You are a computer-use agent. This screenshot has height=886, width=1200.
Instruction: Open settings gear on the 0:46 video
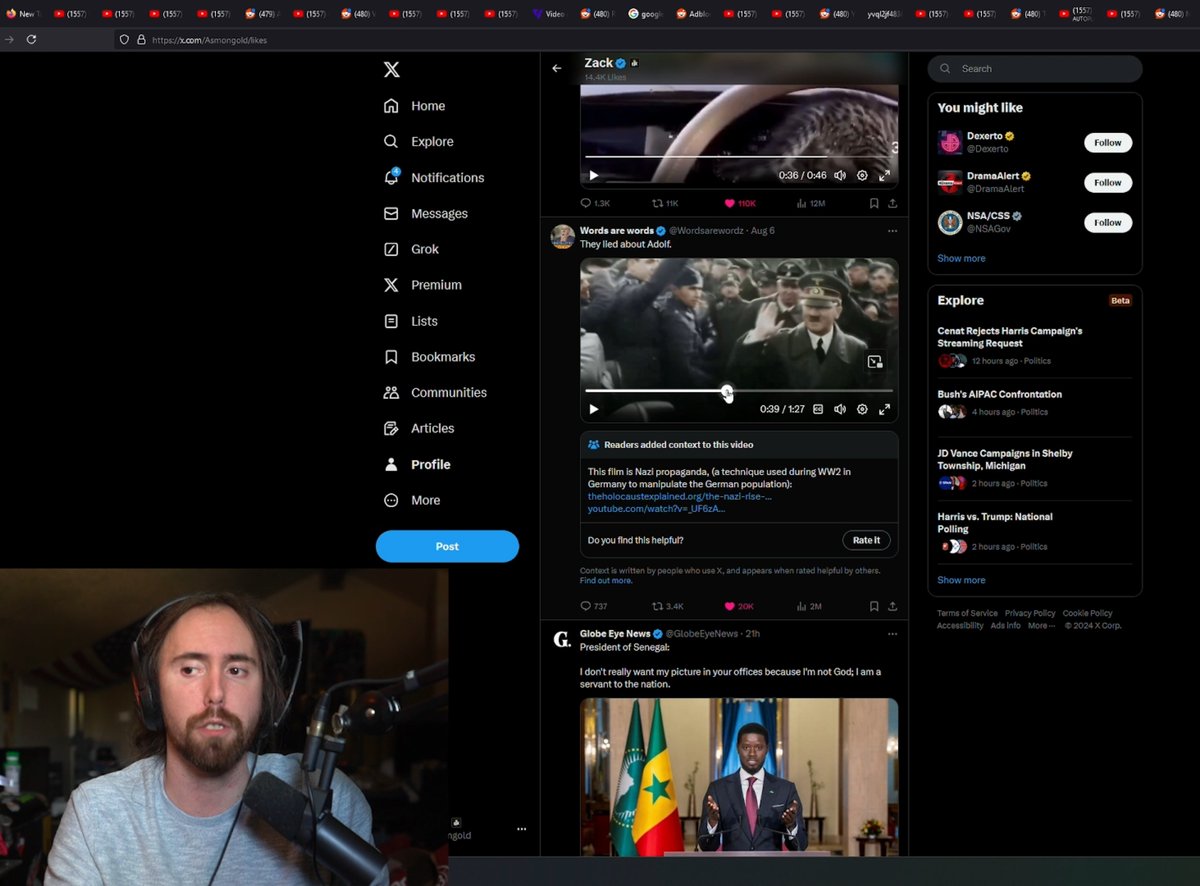coord(862,175)
